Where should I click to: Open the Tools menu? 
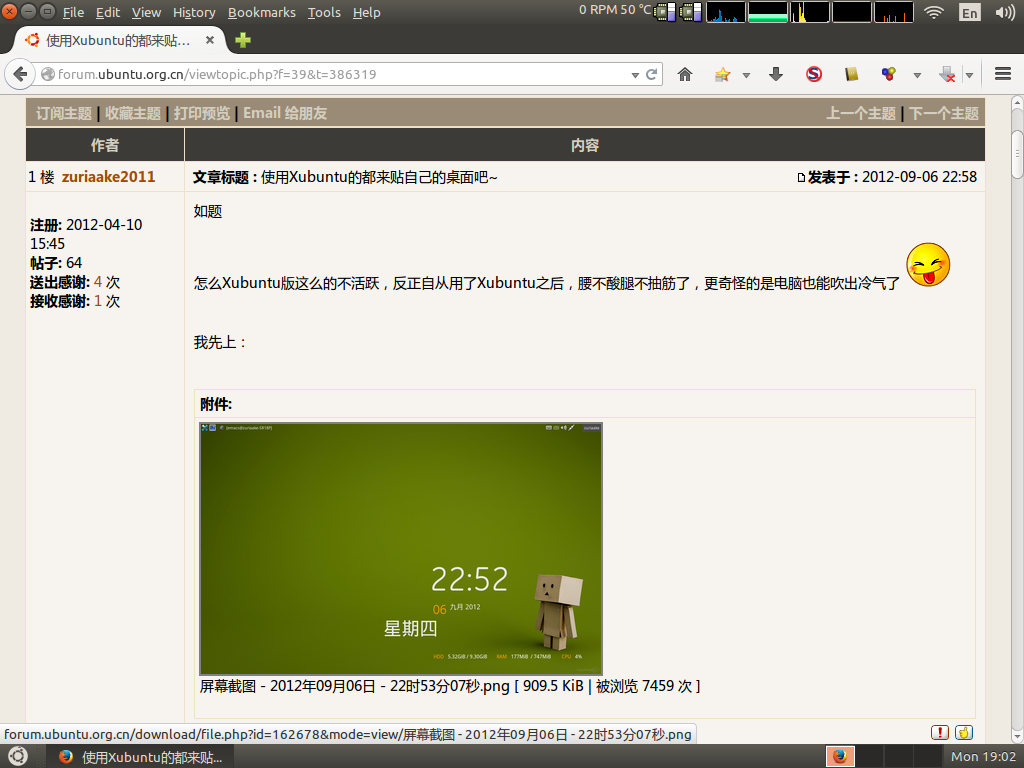coord(324,12)
